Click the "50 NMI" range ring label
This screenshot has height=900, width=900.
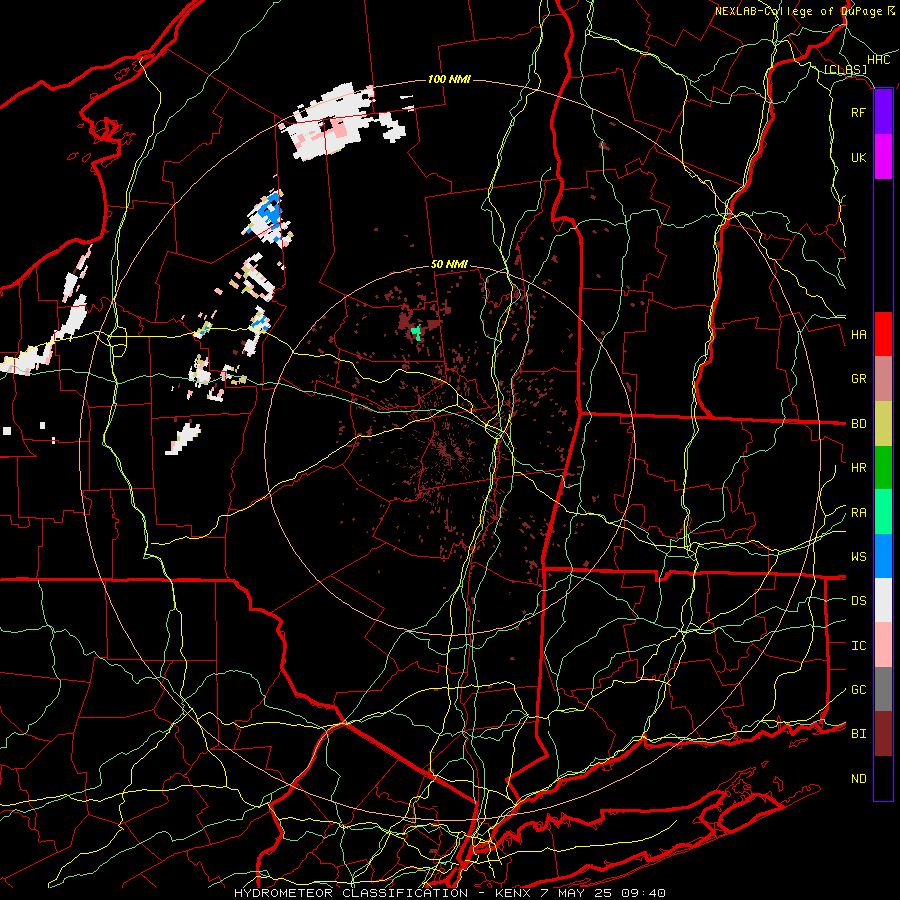449,265
